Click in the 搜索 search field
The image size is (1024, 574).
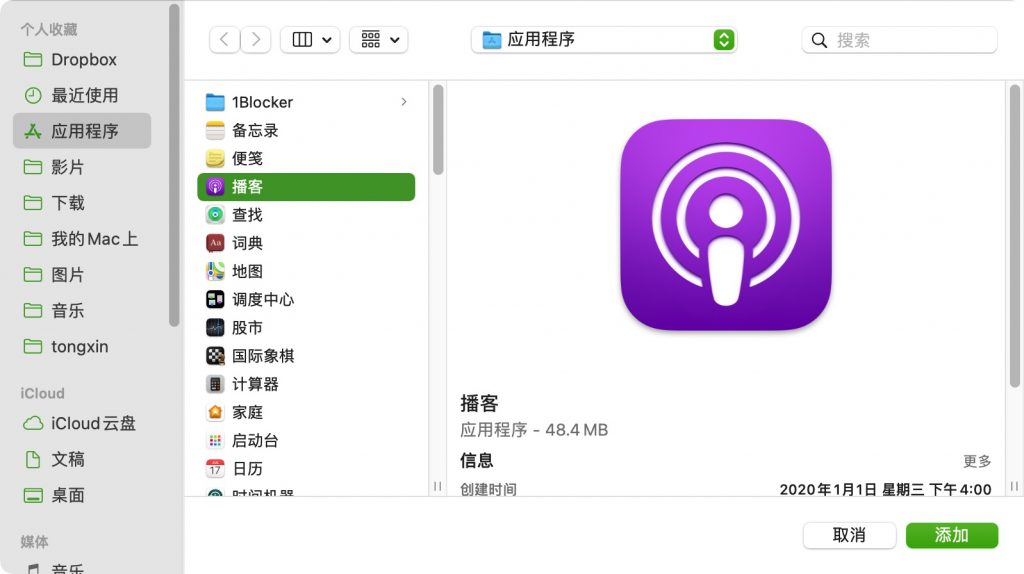tap(899, 40)
